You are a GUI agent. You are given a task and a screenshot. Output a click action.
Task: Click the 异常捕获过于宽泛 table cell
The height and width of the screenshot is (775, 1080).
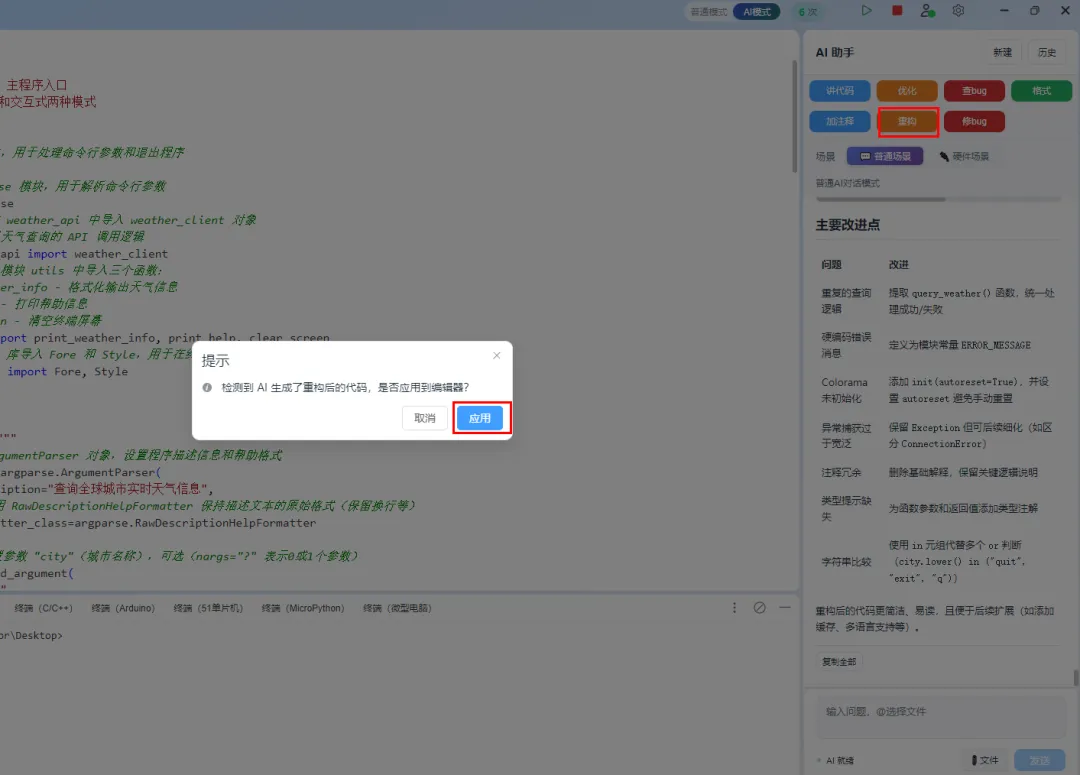click(x=847, y=435)
